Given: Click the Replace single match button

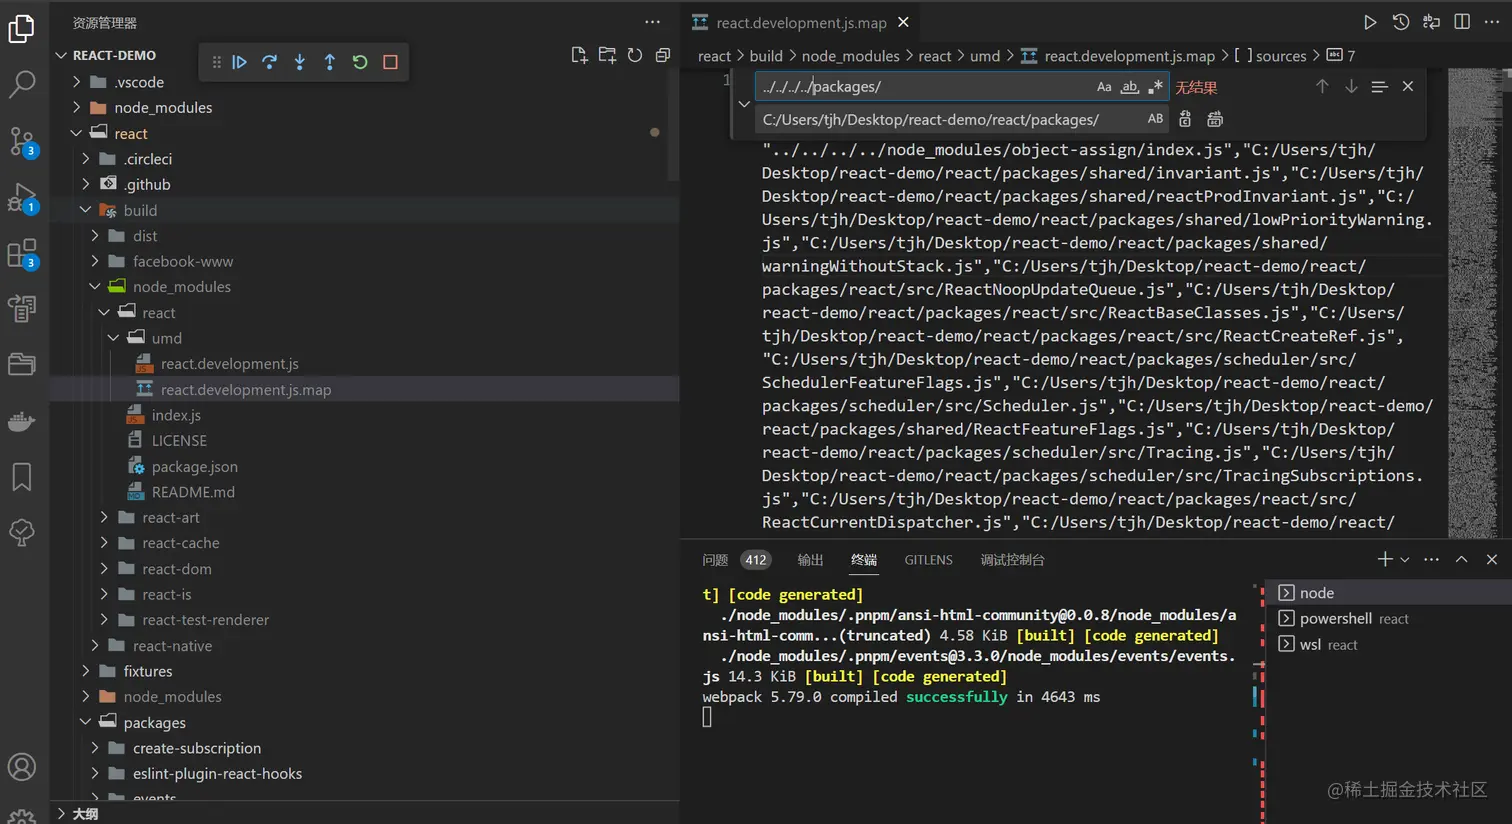Looking at the screenshot, I should pos(1185,119).
